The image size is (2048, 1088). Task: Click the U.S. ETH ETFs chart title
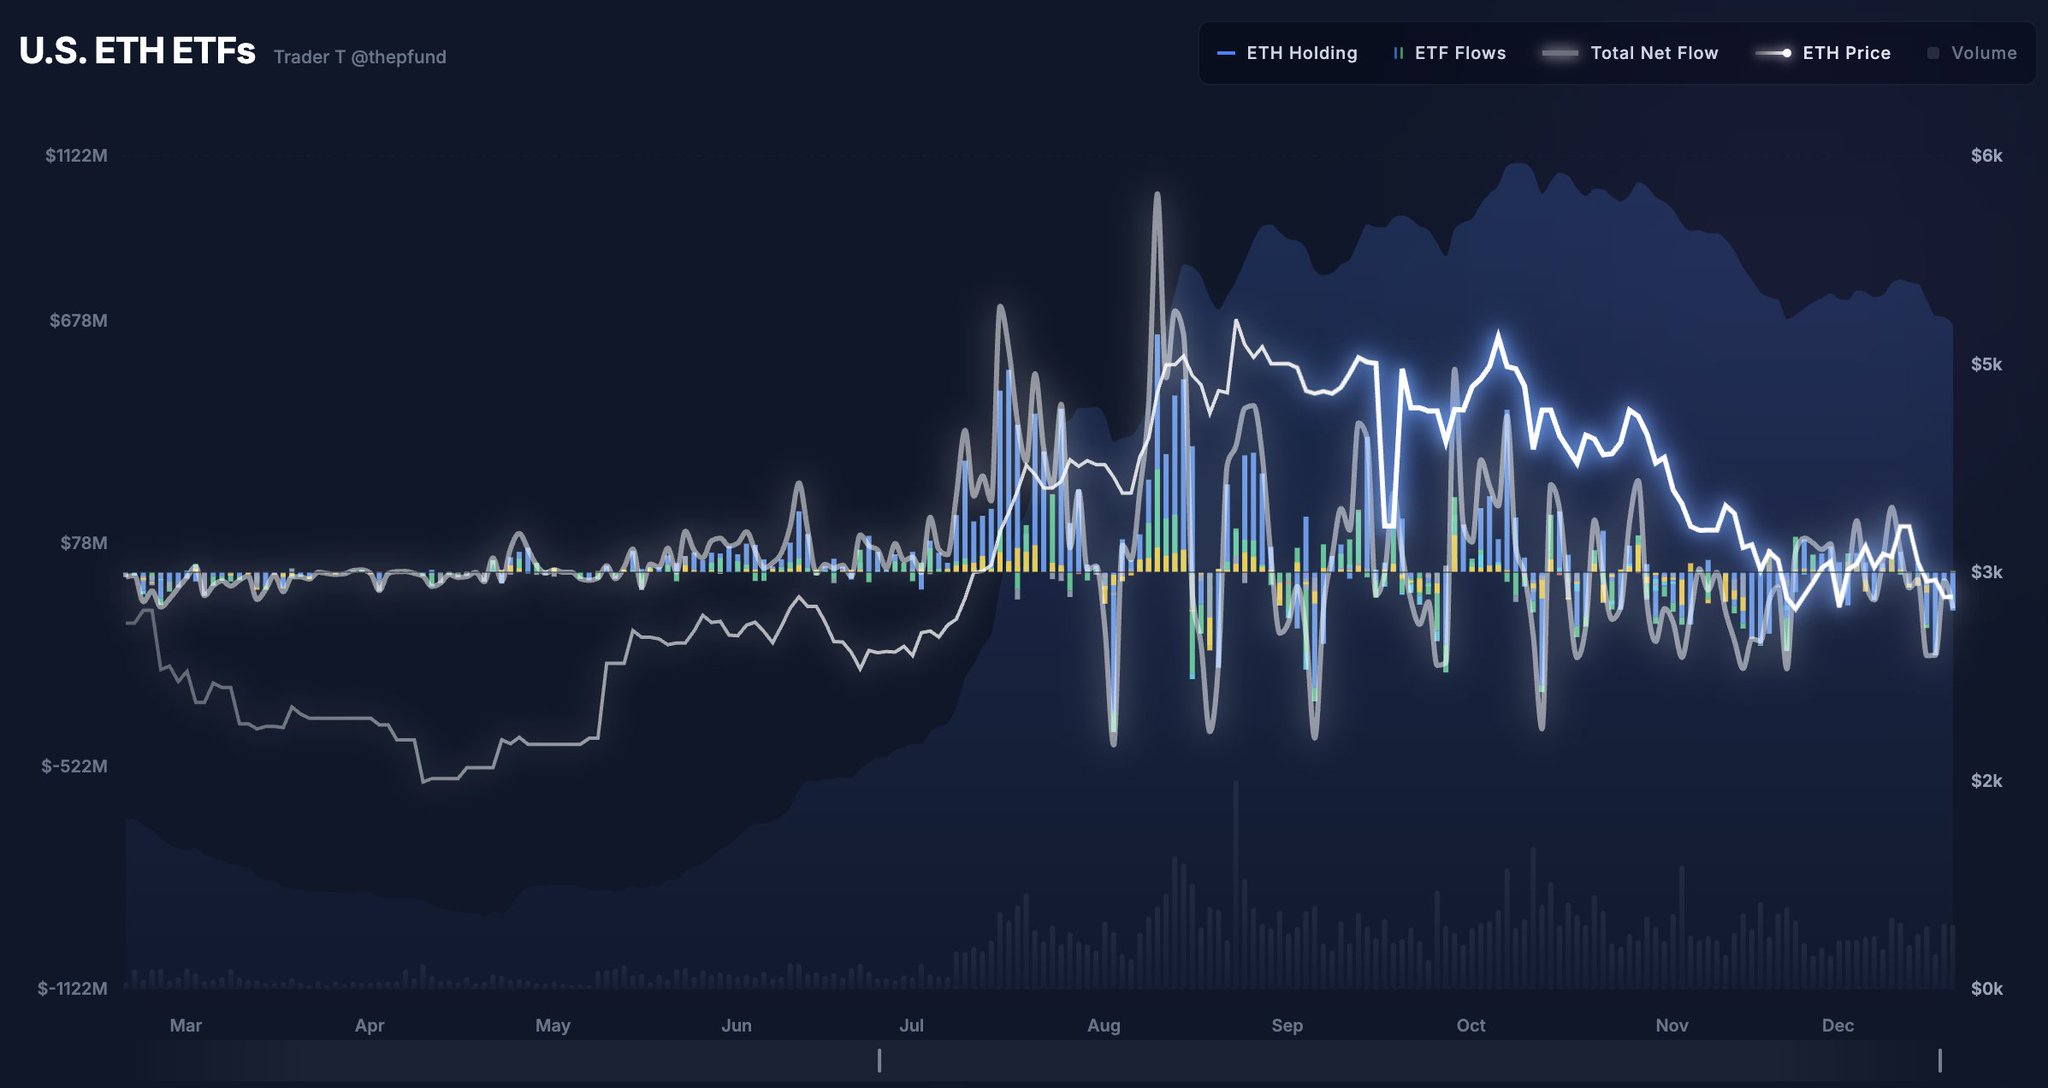[137, 51]
